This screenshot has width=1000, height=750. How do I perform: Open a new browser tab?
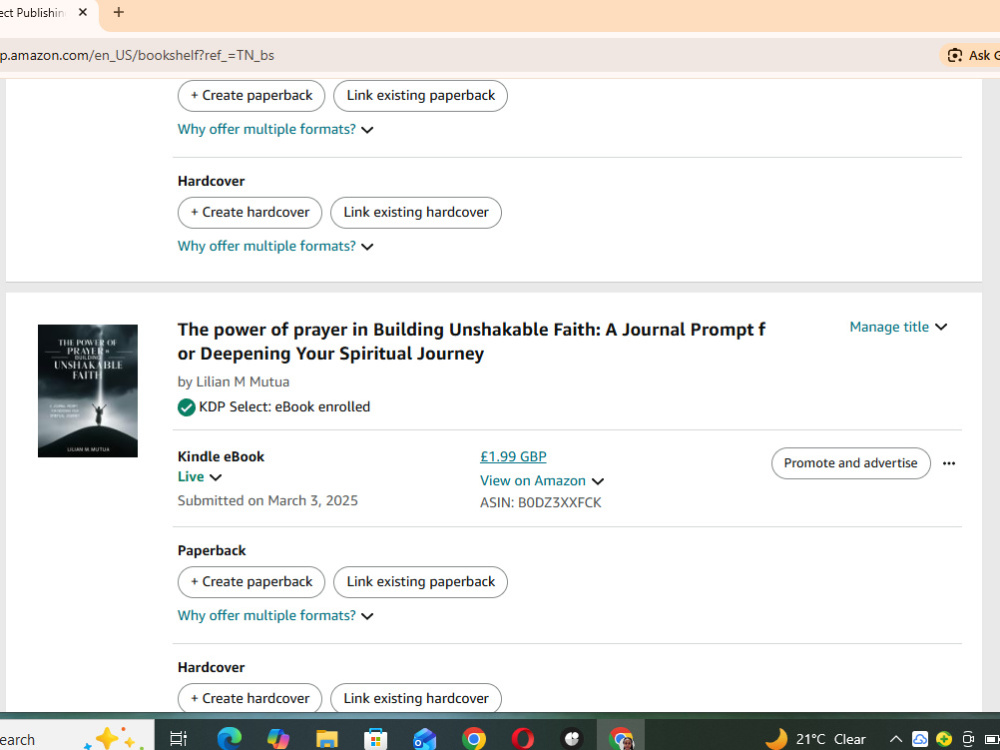[x=119, y=12]
